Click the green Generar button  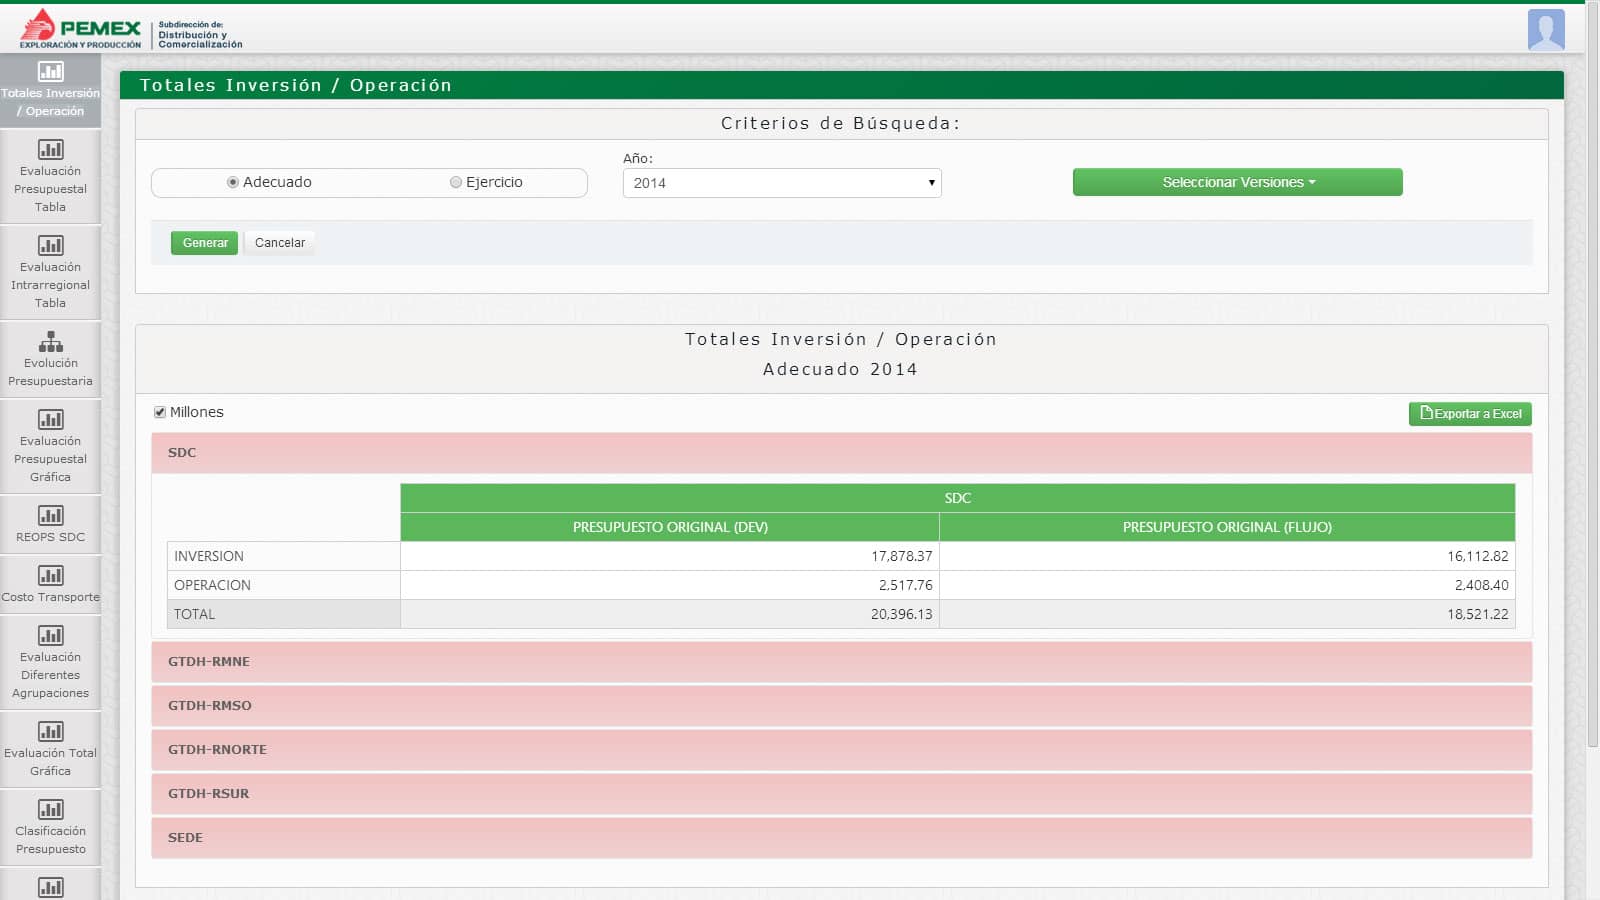(x=204, y=243)
